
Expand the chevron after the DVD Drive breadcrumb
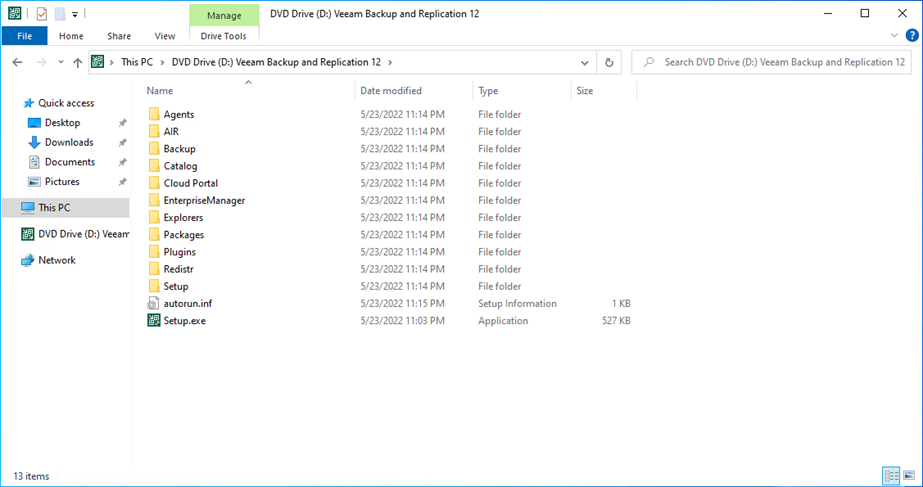[x=390, y=62]
